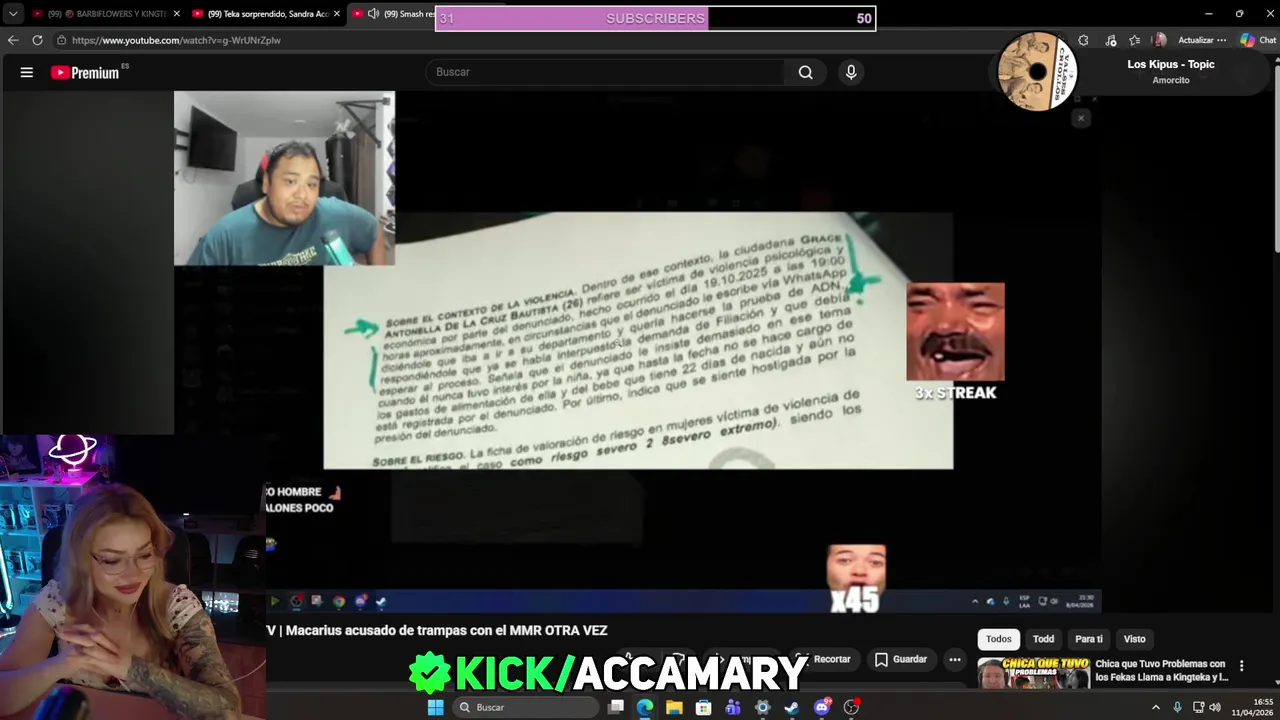Open Microsoft Edge from taskbar
Viewport: 1280px width, 720px height.
645,707
